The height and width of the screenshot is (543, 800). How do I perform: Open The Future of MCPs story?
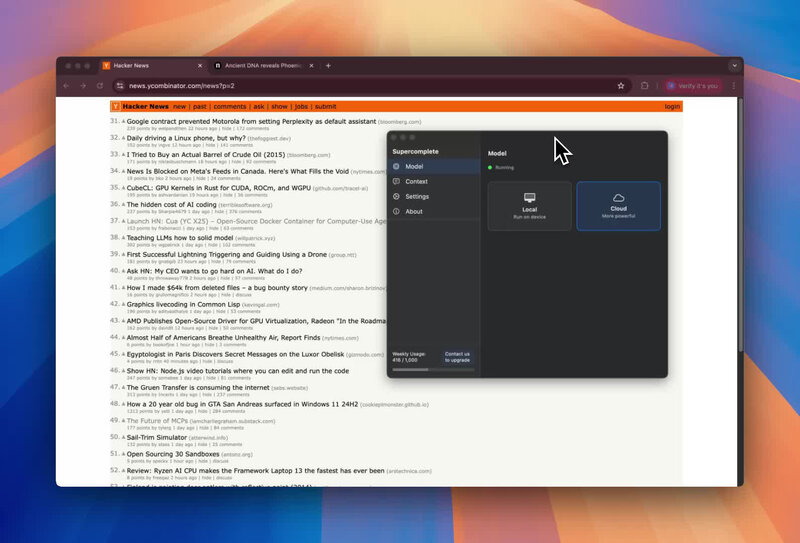click(157, 421)
